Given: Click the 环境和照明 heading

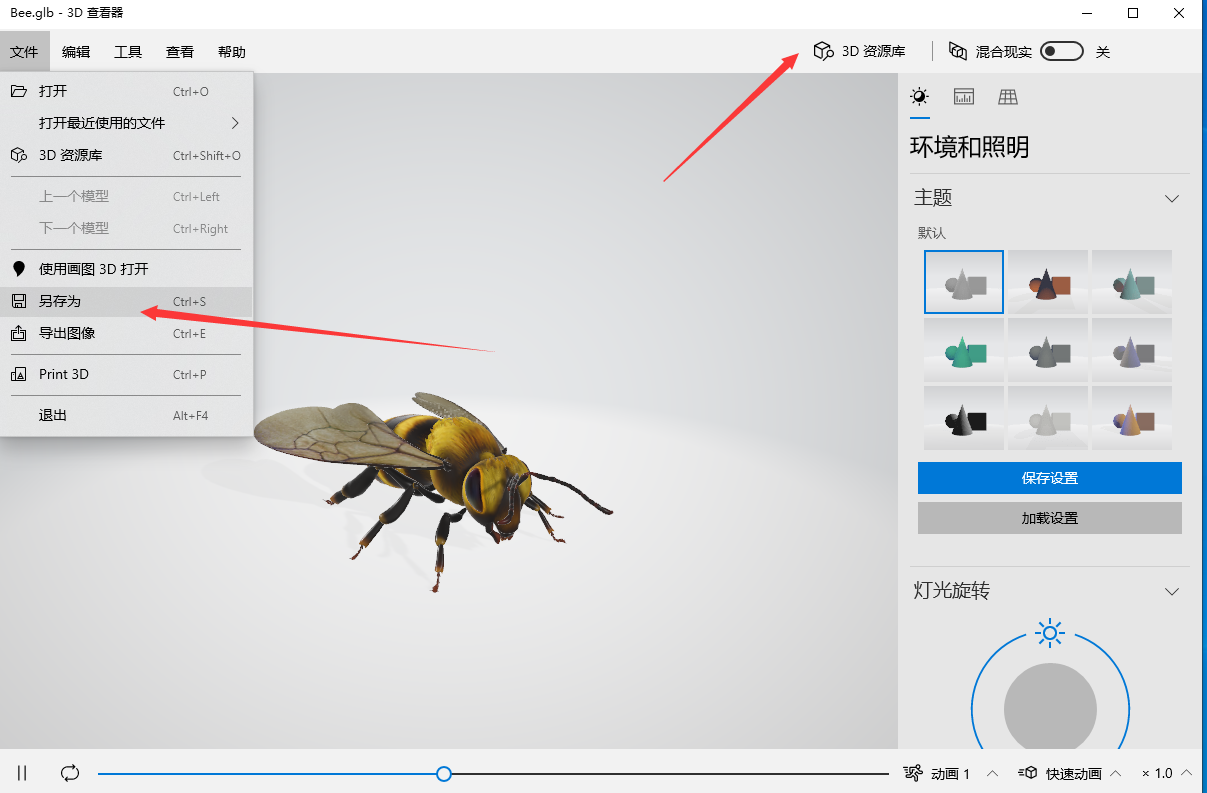Looking at the screenshot, I should (x=969, y=147).
